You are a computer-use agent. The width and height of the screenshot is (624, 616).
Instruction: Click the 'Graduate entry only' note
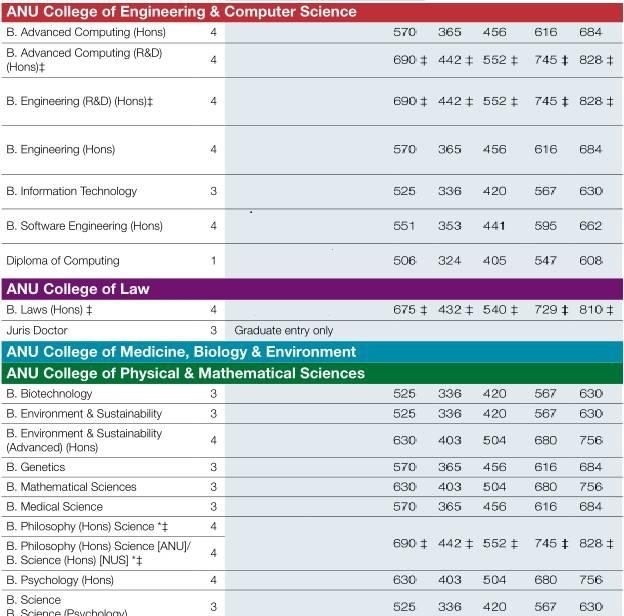[284, 330]
